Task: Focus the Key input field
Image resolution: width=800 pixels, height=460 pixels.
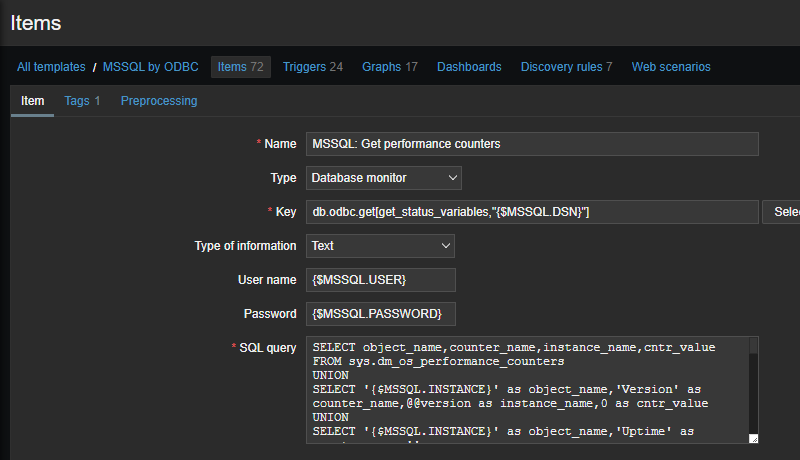Action: [x=532, y=212]
